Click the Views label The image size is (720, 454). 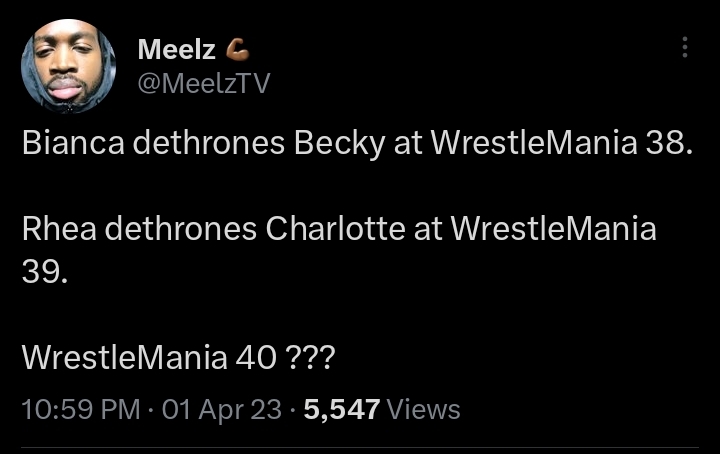(x=422, y=409)
